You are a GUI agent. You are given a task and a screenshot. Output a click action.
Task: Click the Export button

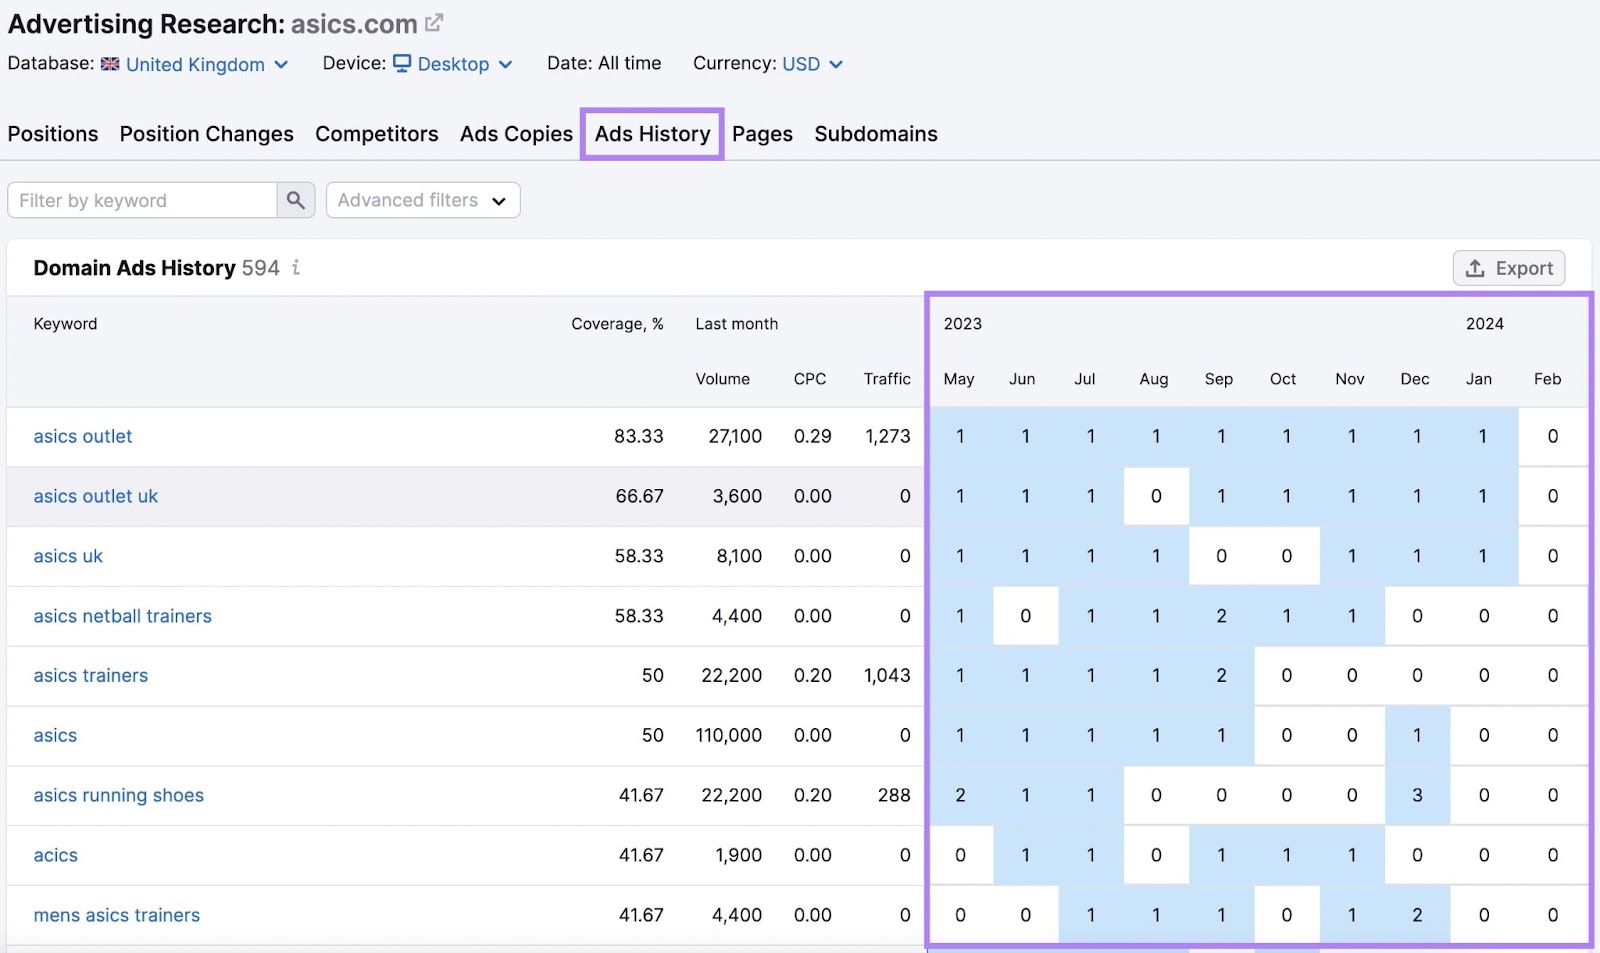coord(1509,268)
